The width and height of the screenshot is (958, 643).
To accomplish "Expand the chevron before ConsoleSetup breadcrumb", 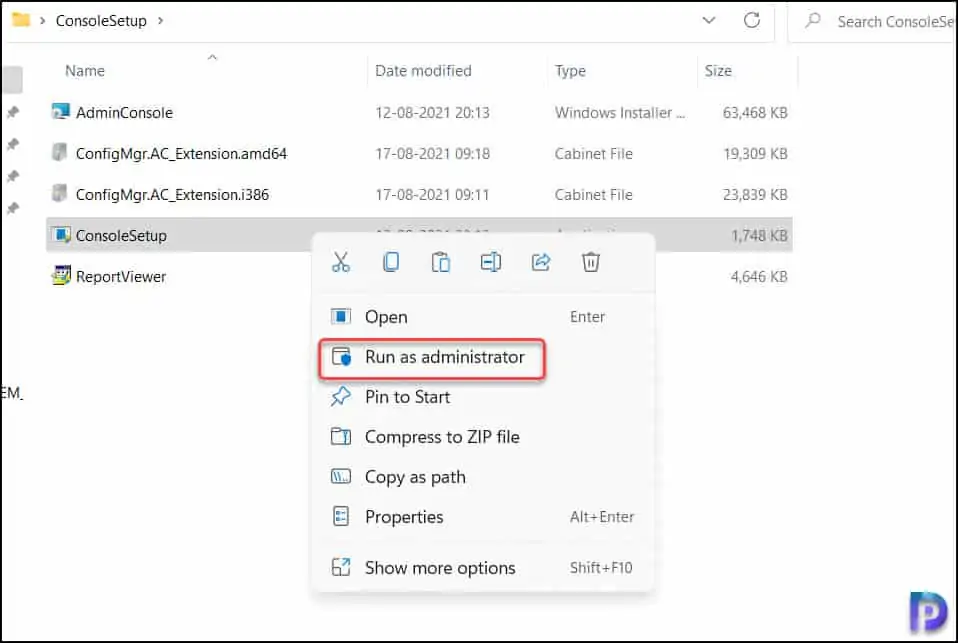I will pos(42,21).
